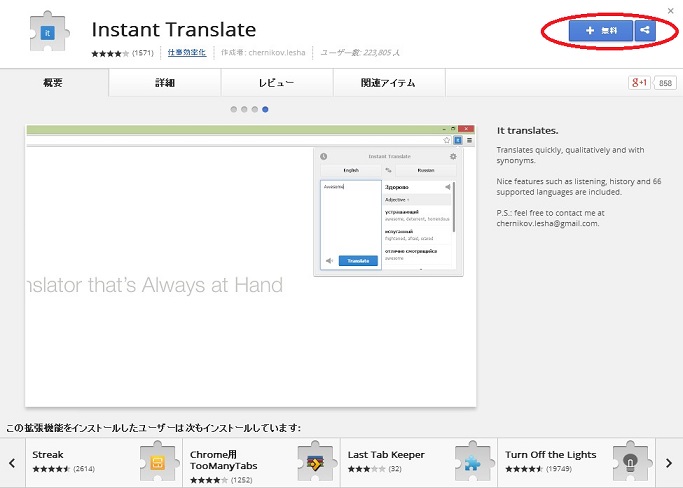This screenshot has height=488, width=683.
Task: Click the star rating with 1571 reviews
Action: tap(122, 53)
